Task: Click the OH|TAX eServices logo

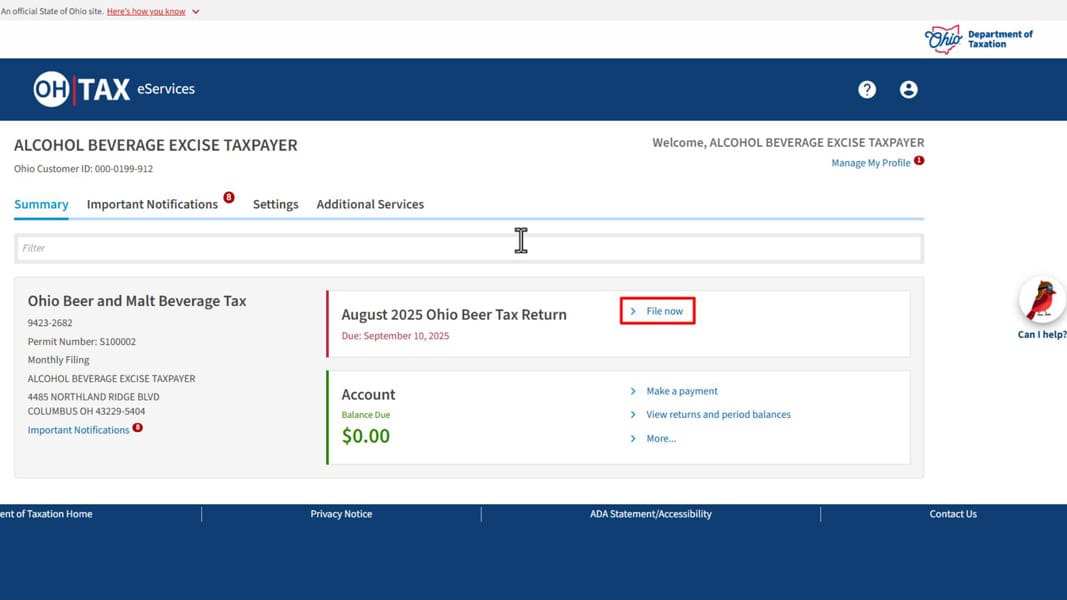Action: tap(114, 89)
